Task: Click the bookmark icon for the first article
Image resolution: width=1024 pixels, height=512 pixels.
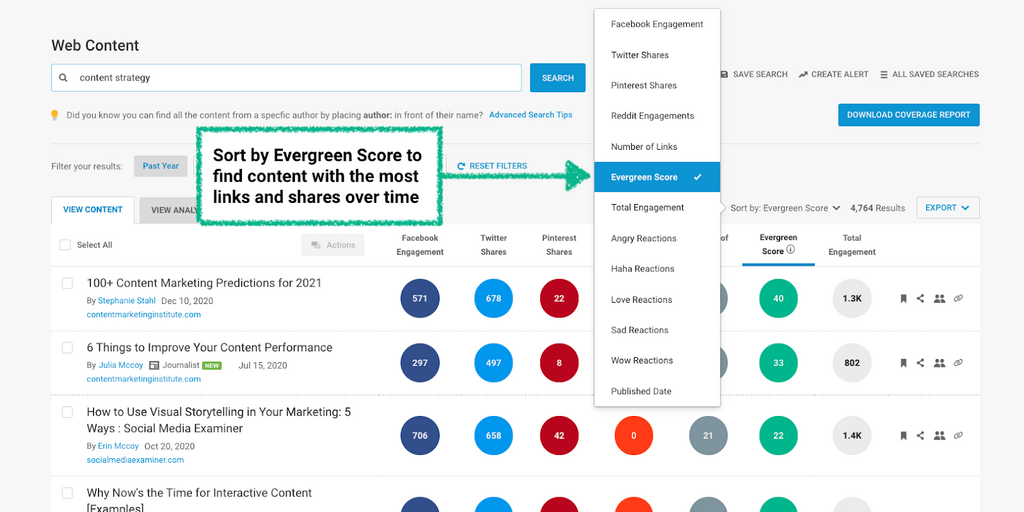Action: (903, 298)
